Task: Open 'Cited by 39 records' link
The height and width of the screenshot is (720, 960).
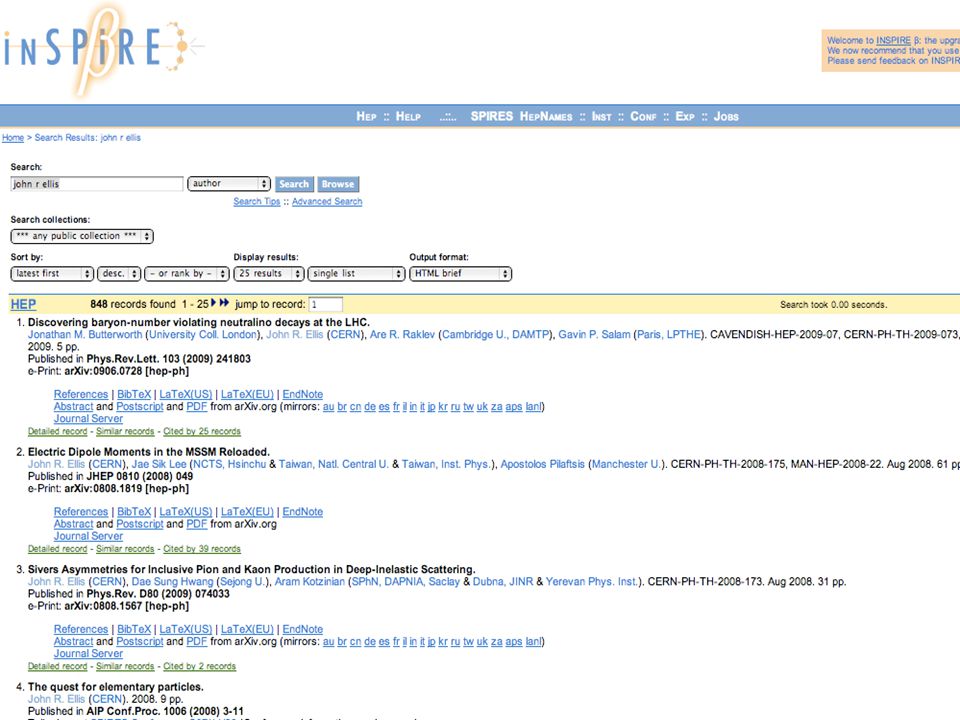Action: click(x=201, y=549)
